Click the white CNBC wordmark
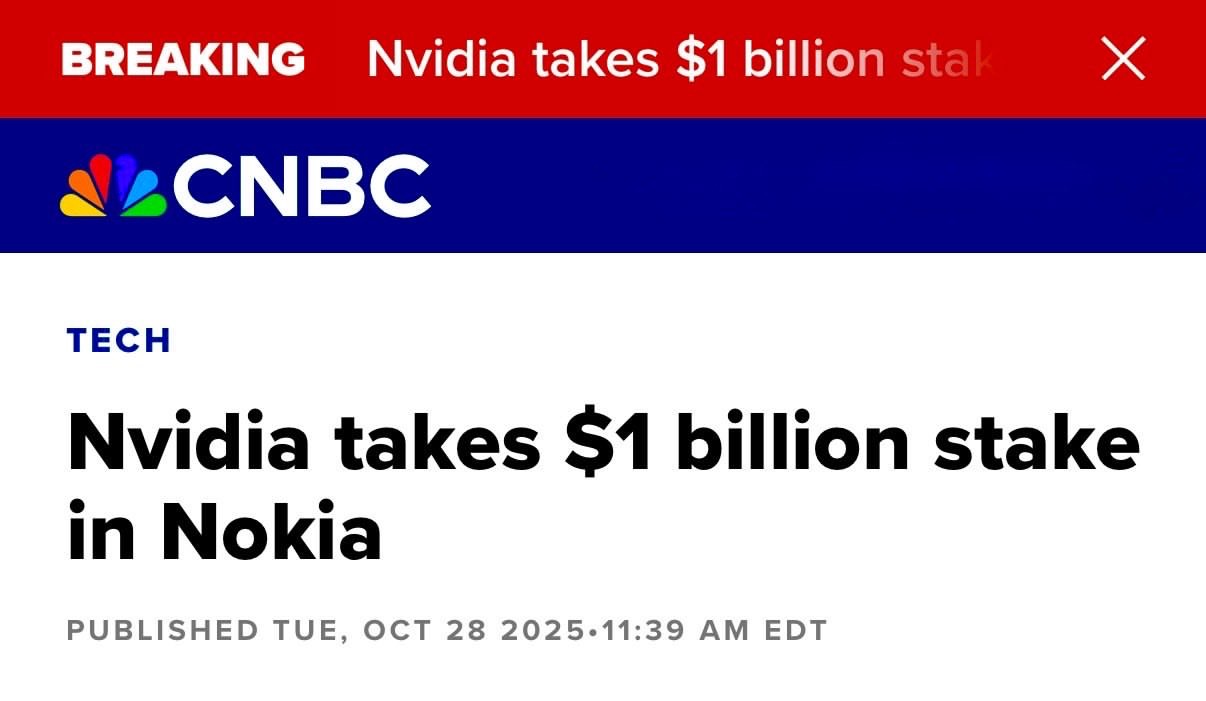The height and width of the screenshot is (701, 1206). click(x=302, y=187)
